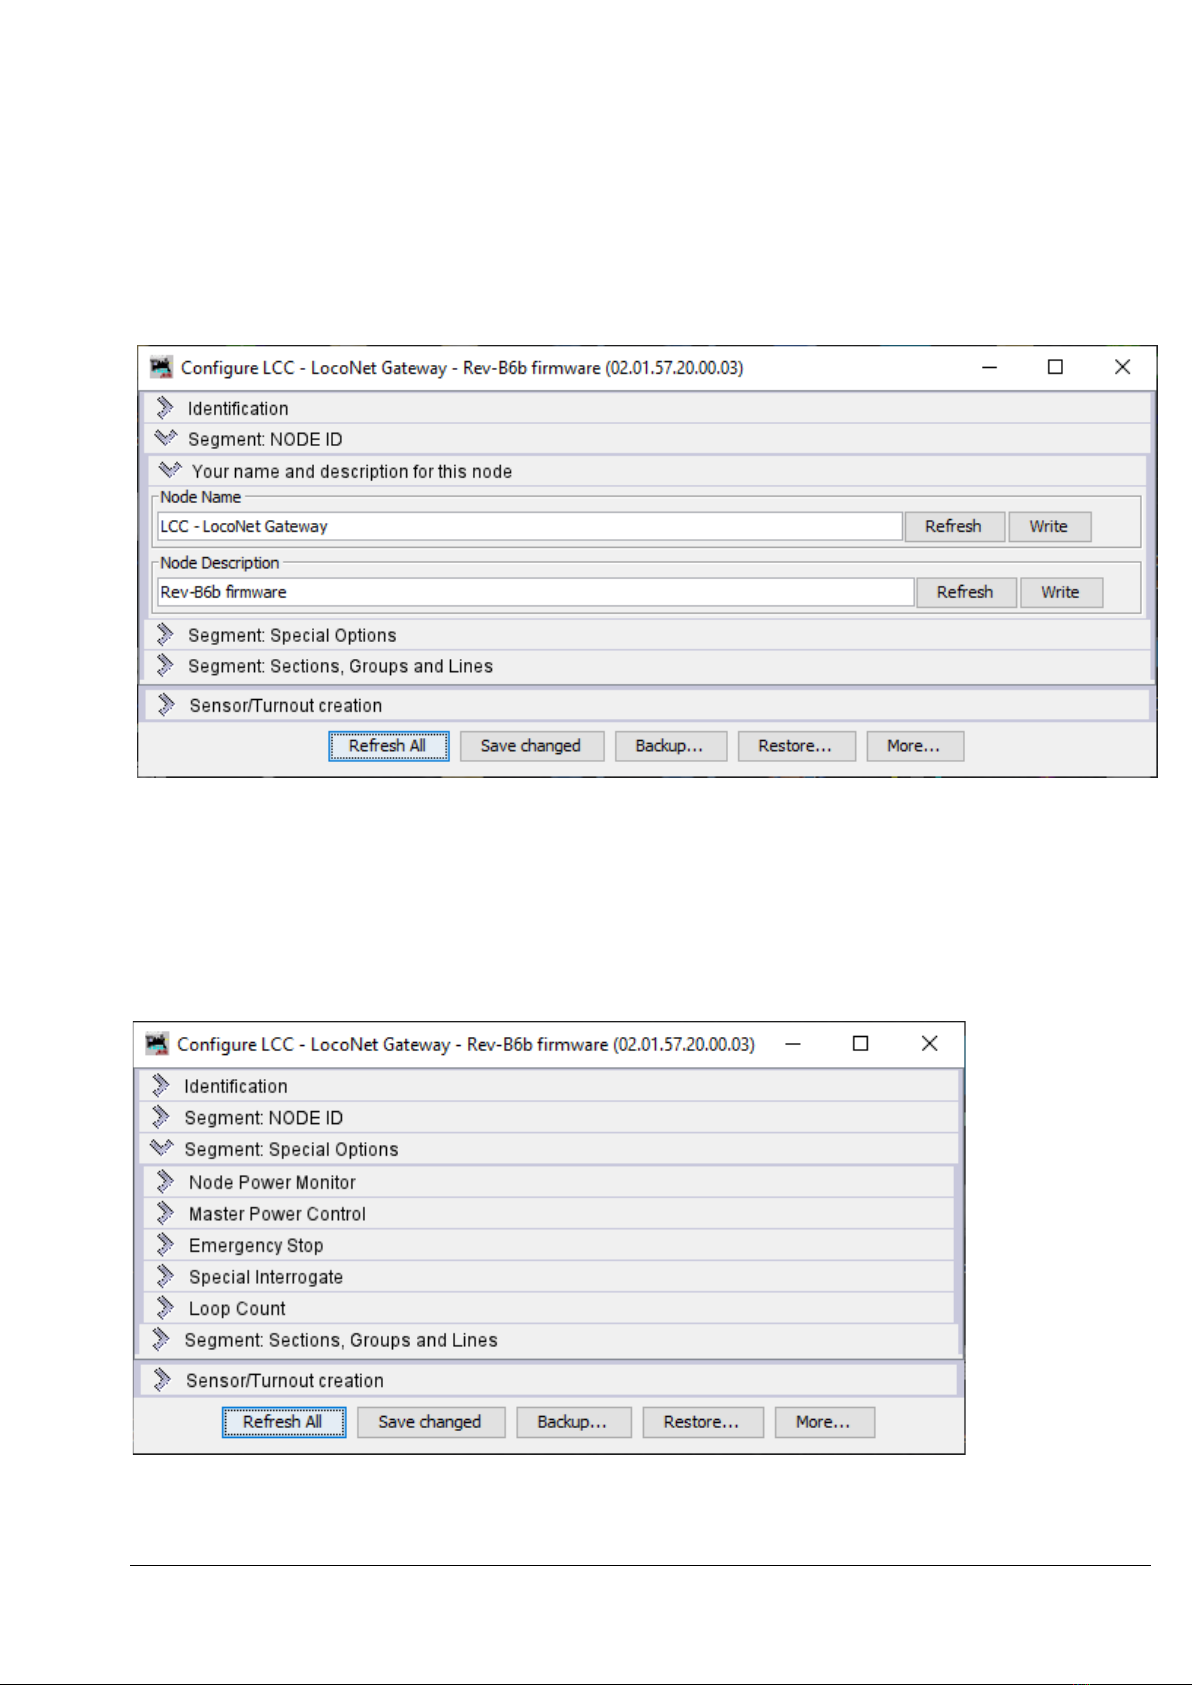Image resolution: width=1192 pixels, height=1685 pixels.
Task: Click More... in the bottom window
Action: [x=824, y=1422]
